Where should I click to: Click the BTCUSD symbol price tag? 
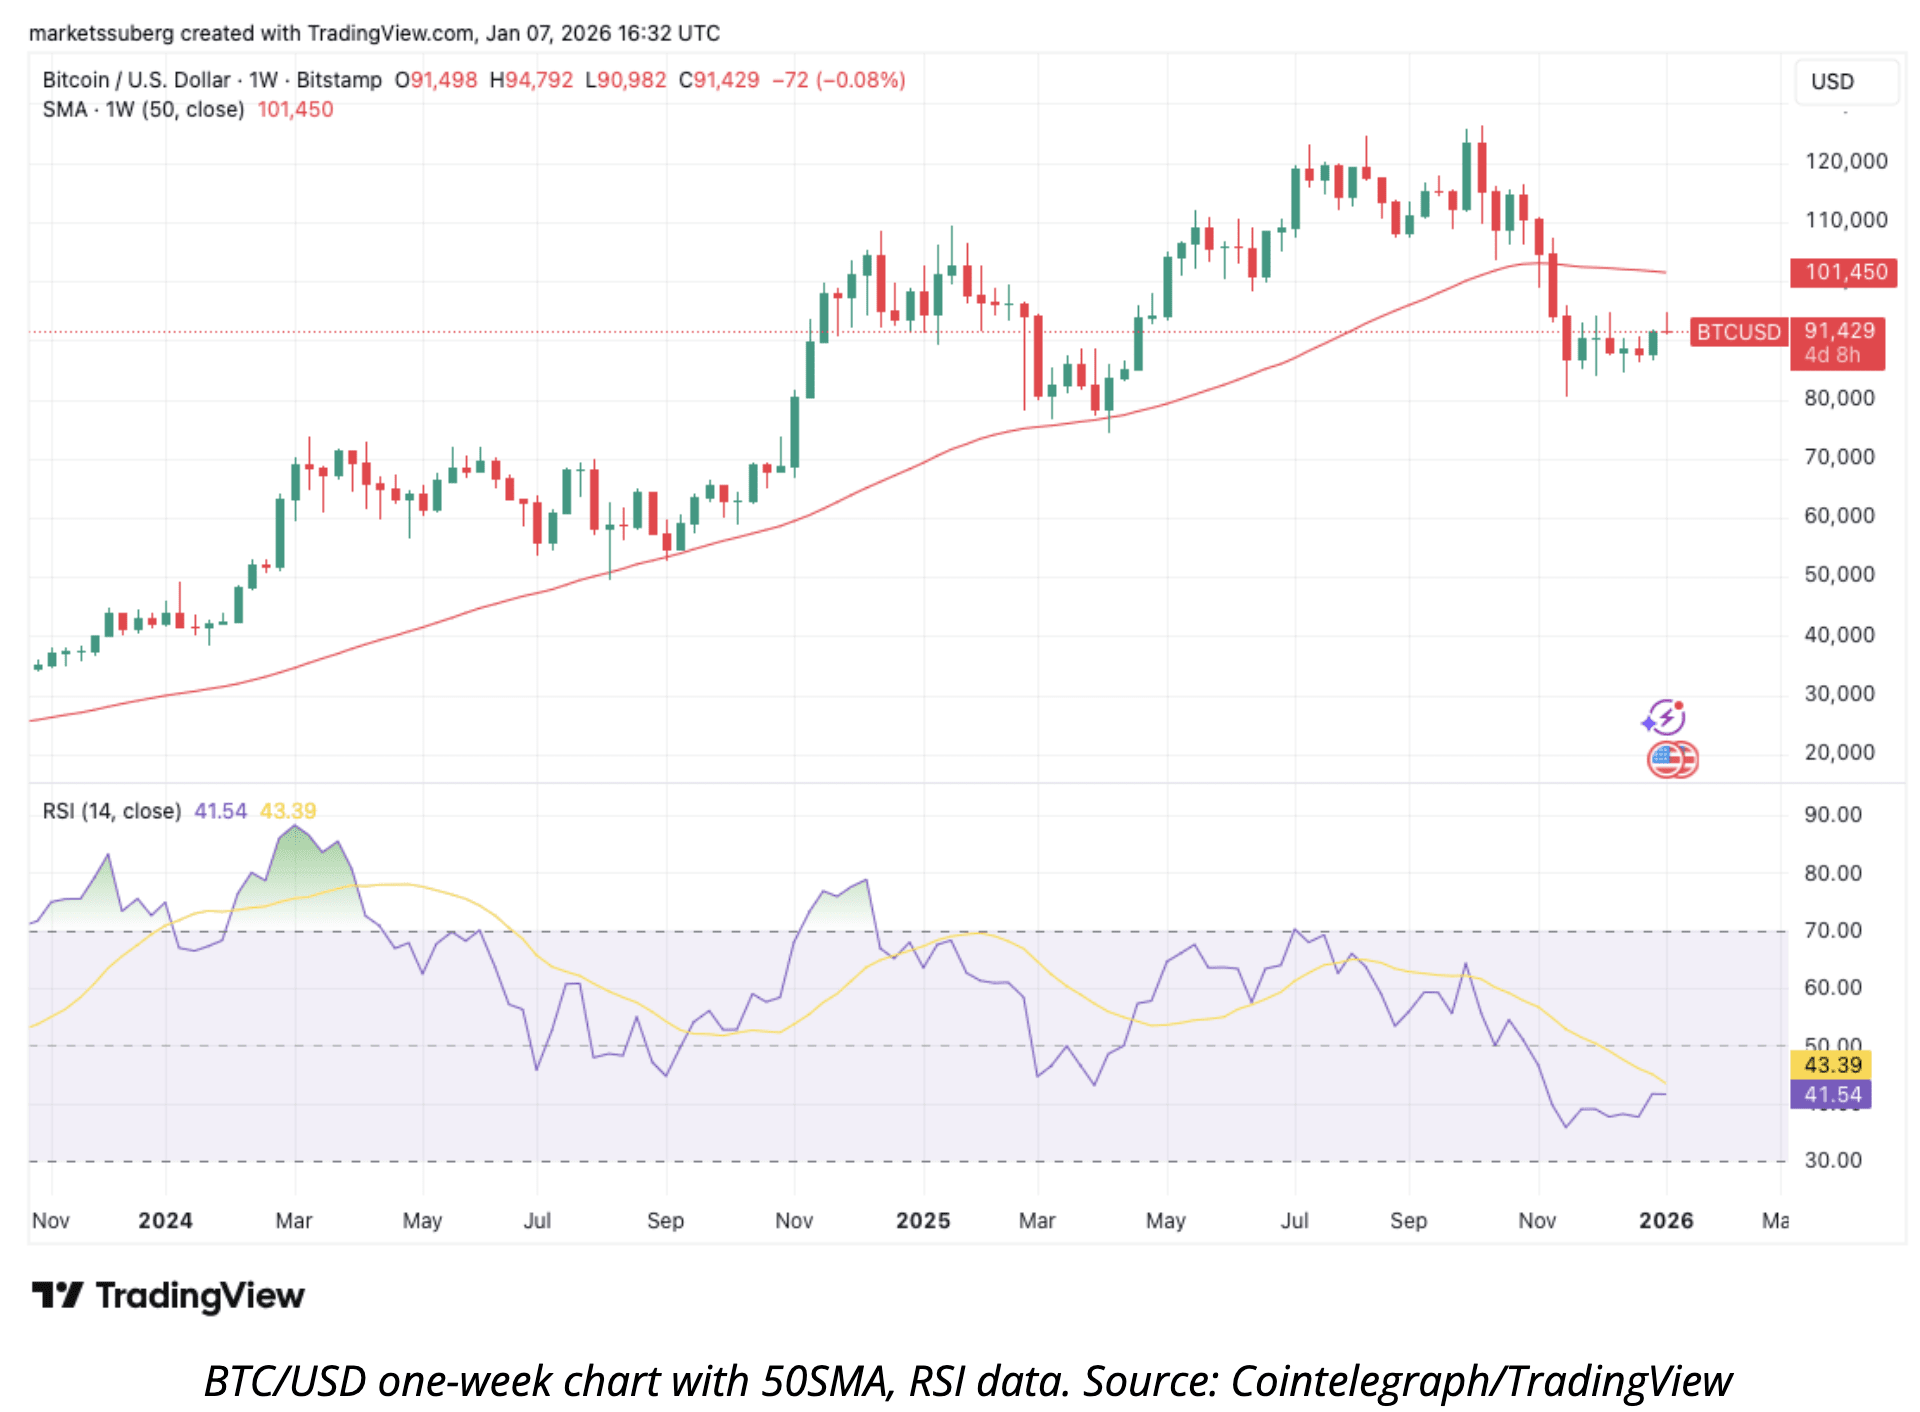[x=1738, y=332]
